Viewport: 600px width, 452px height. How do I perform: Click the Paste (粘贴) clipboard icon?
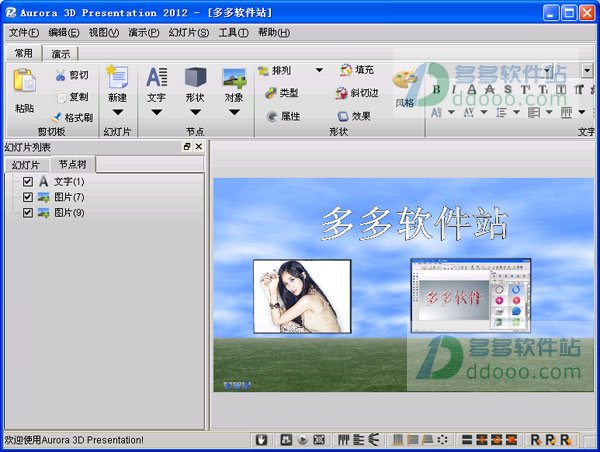[x=24, y=80]
